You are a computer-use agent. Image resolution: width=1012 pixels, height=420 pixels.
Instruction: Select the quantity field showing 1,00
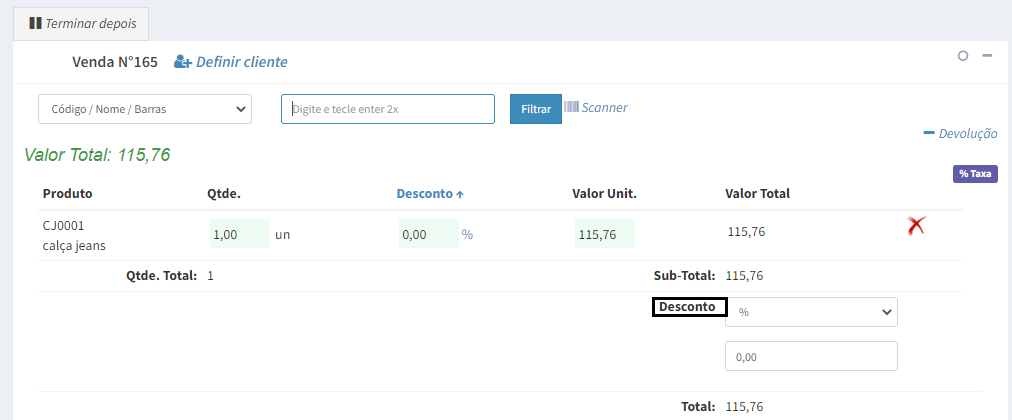coord(238,234)
